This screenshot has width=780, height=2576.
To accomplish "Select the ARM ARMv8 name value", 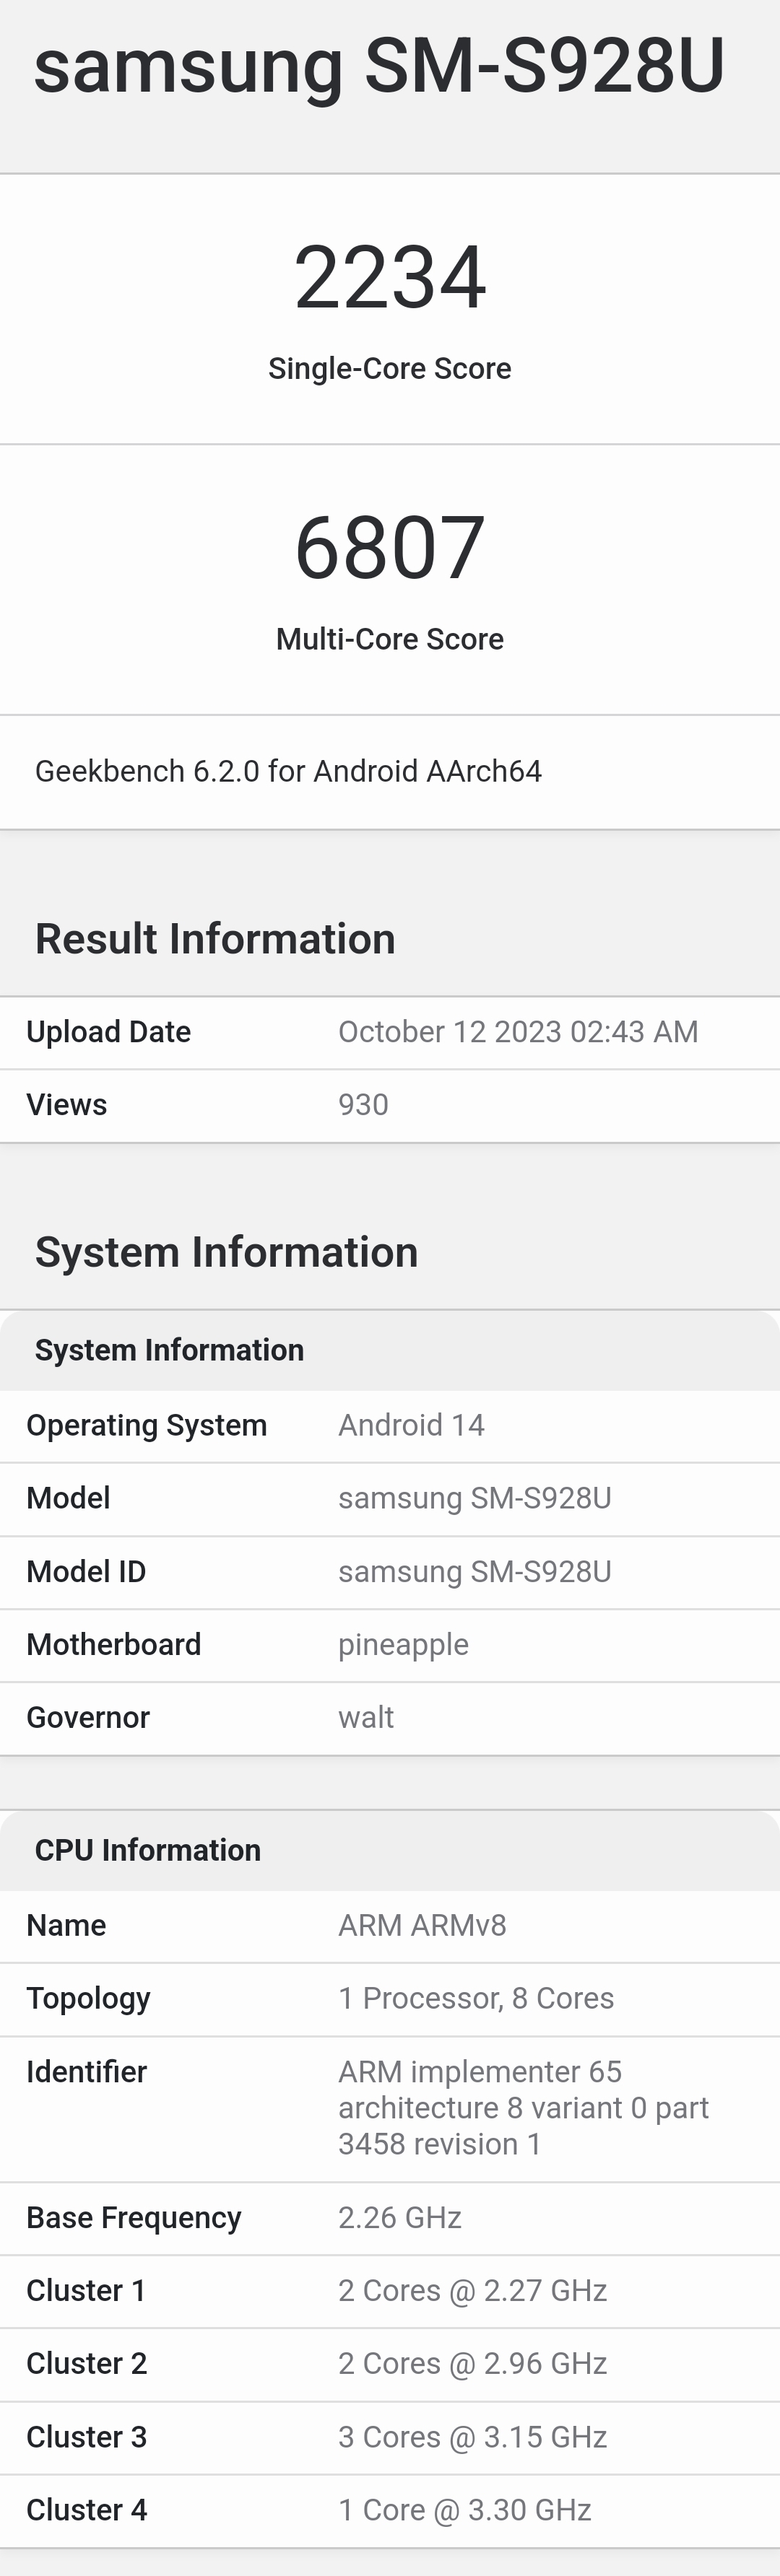I will (422, 1925).
